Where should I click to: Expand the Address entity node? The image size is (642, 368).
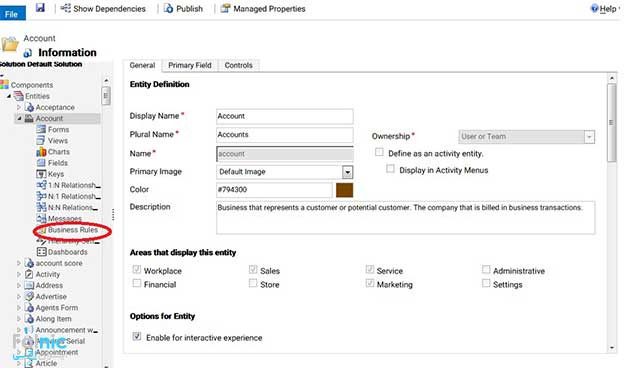coord(19,285)
